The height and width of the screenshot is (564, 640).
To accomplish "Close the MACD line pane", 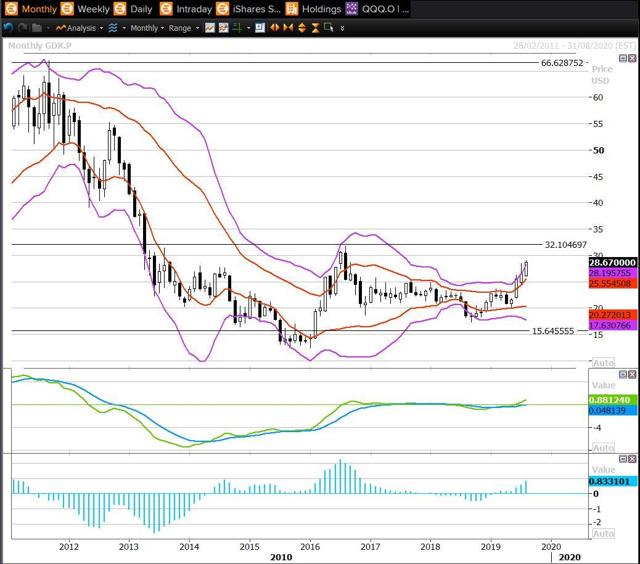I will [632, 374].
